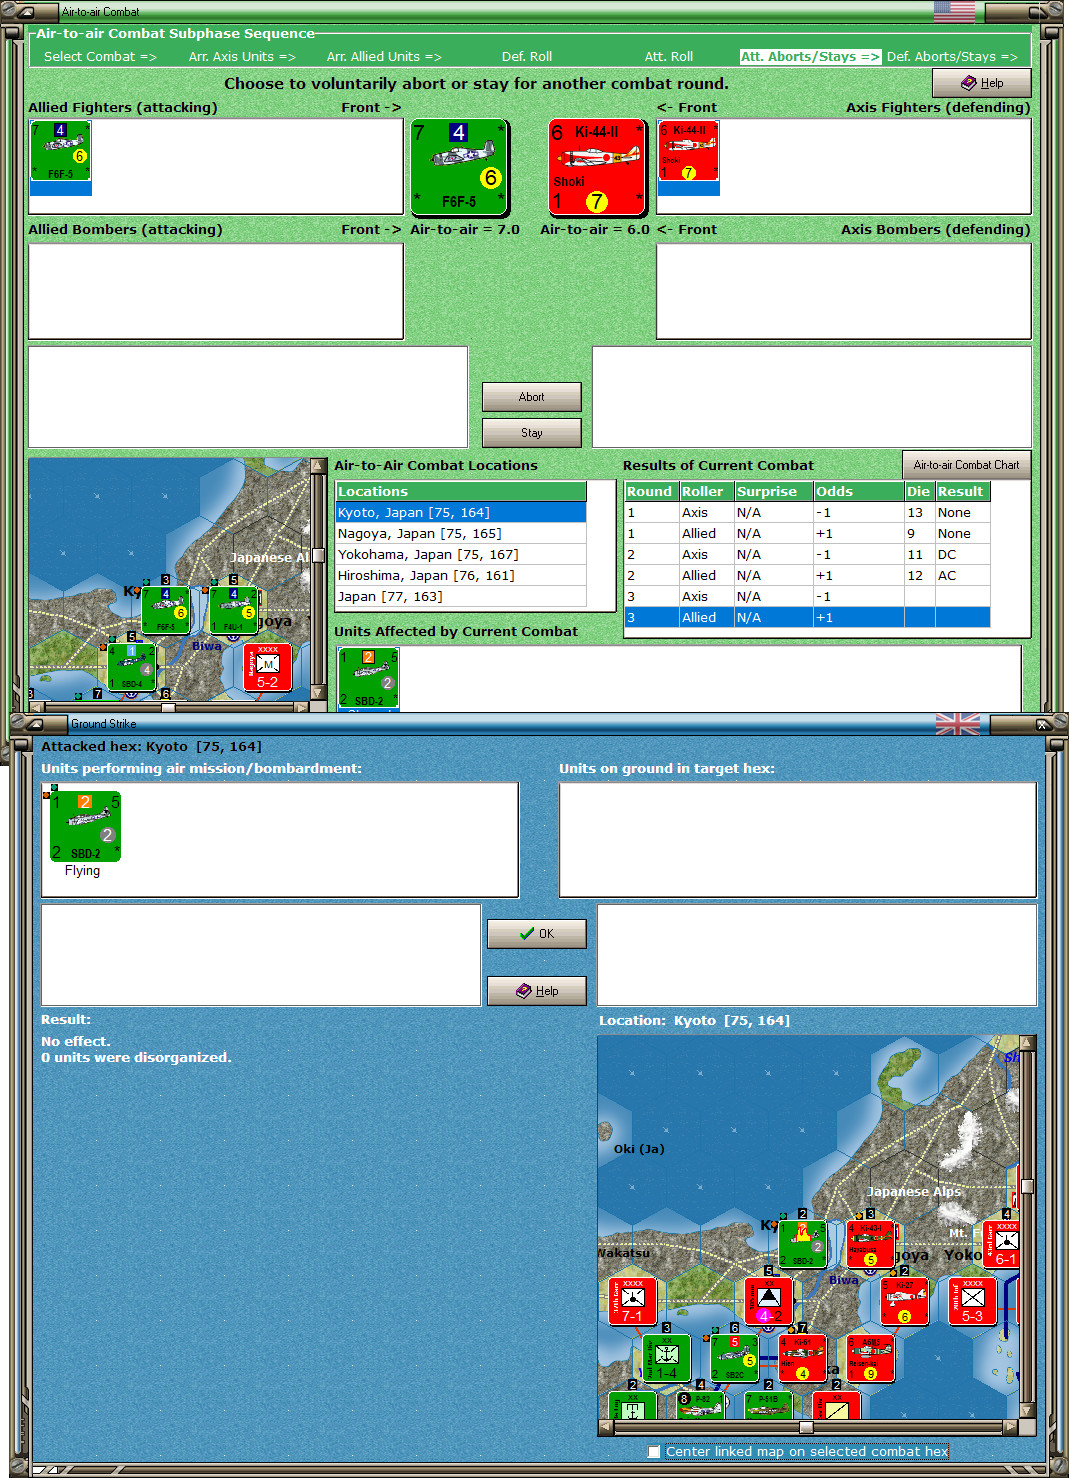Click the AC result cell in round 2 Allied row
Image resolution: width=1069 pixels, height=1478 pixels.
[x=962, y=576]
